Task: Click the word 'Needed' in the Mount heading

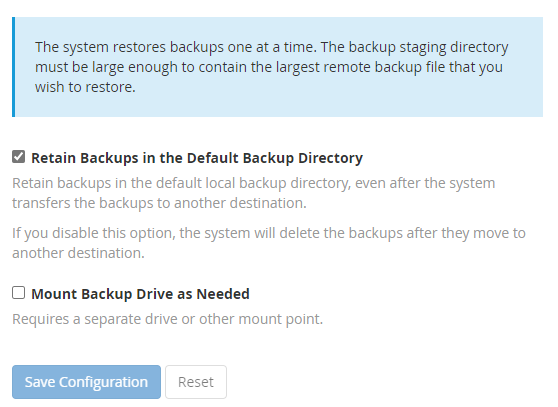Action: click(x=223, y=294)
